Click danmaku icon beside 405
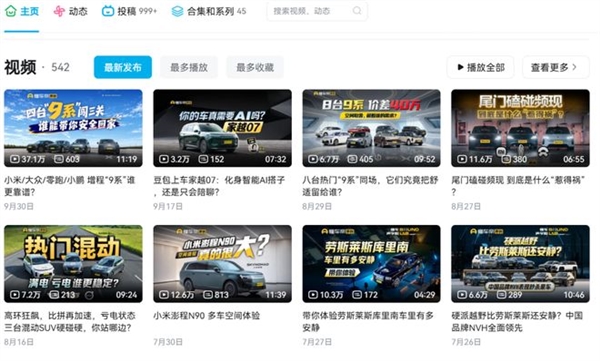The image size is (600, 361). coord(352,159)
